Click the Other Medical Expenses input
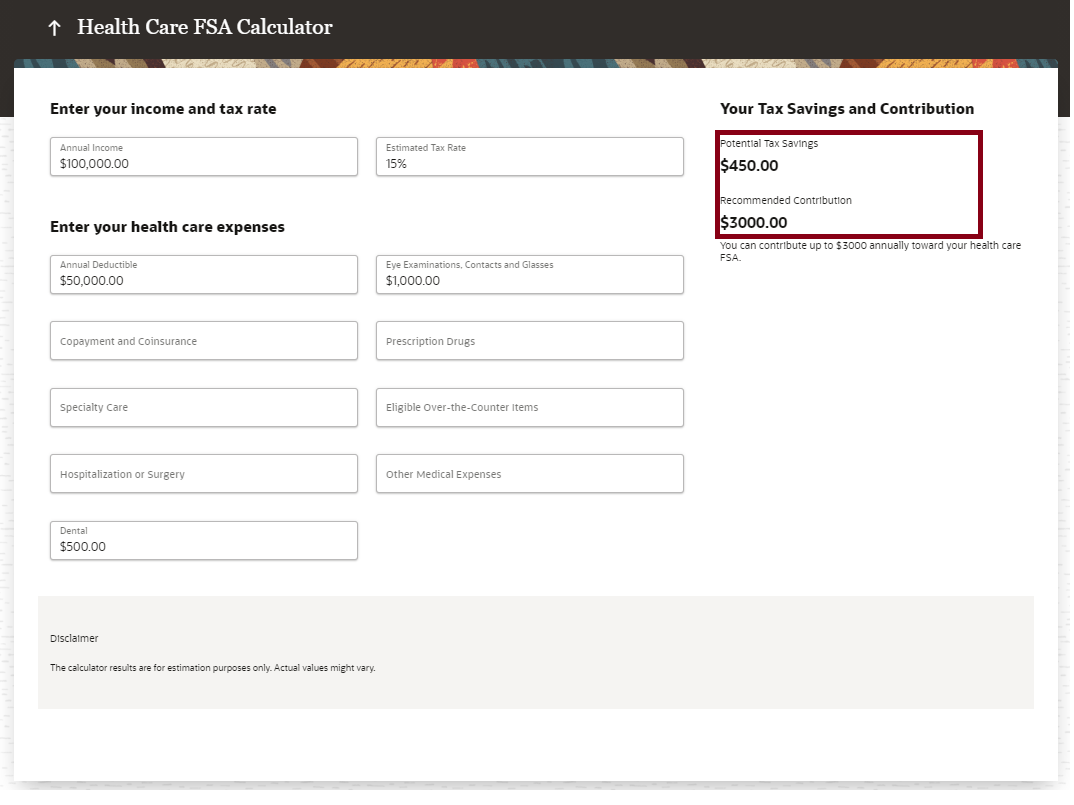This screenshot has width=1074, height=805. pyautogui.click(x=529, y=474)
